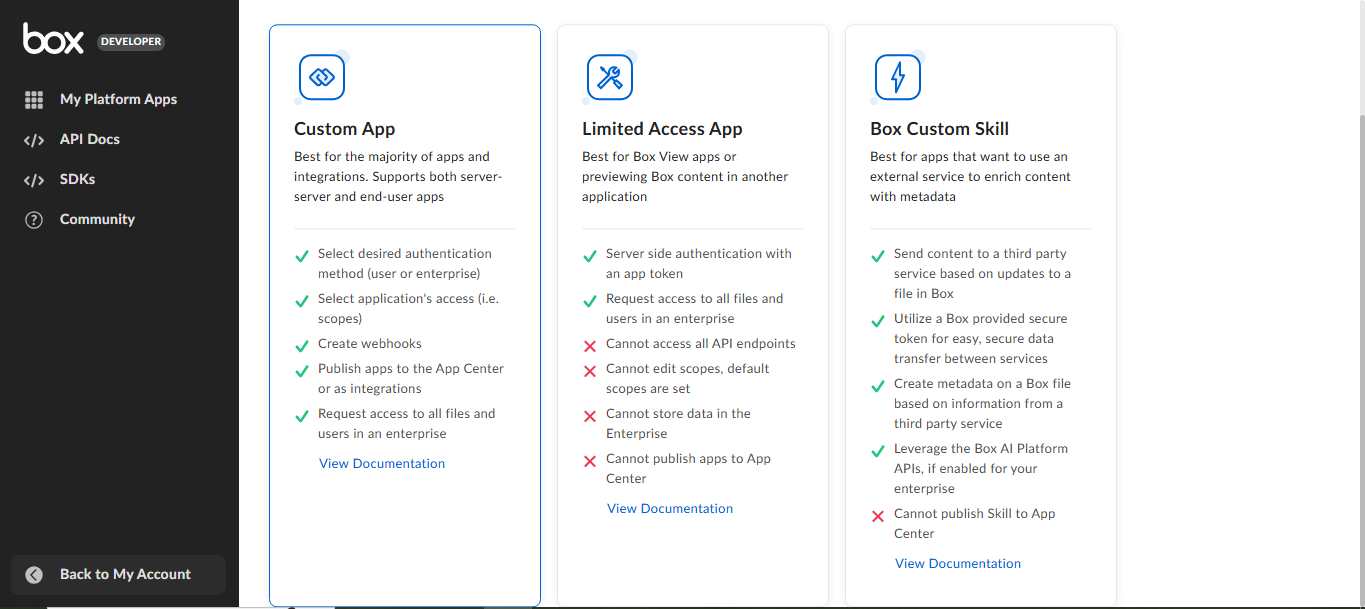The height and width of the screenshot is (609, 1365).
Task: Click checkmark beside Create webhooks
Action: click(302, 346)
